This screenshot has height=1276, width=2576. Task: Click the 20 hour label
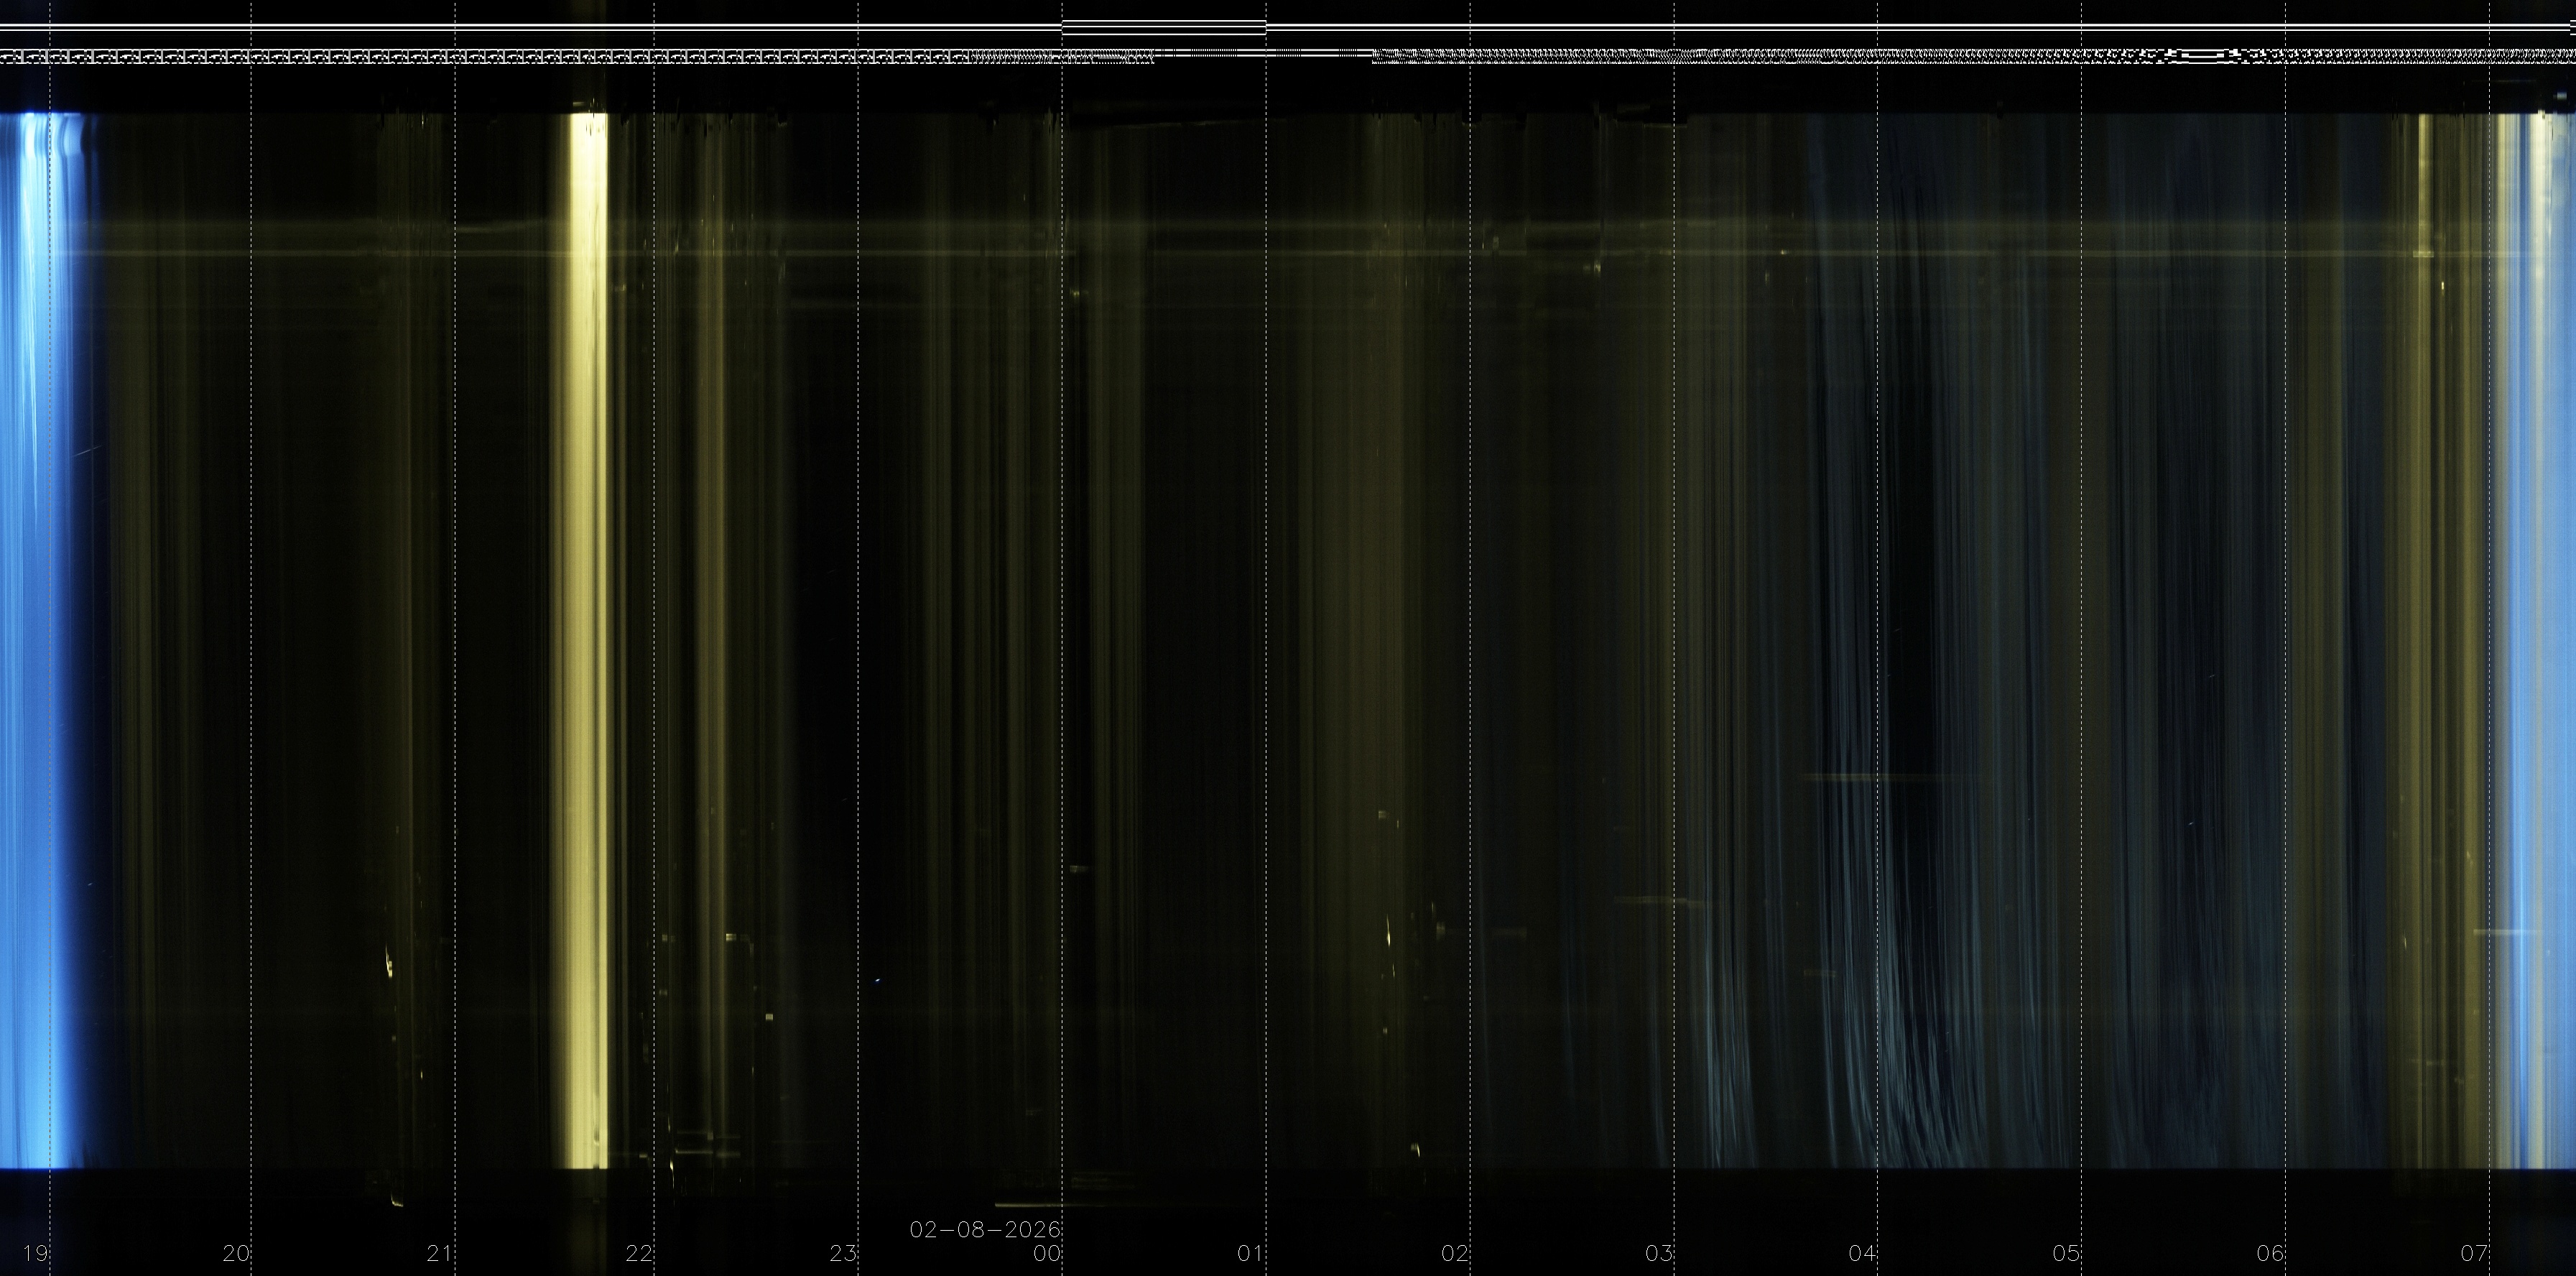(x=236, y=1253)
